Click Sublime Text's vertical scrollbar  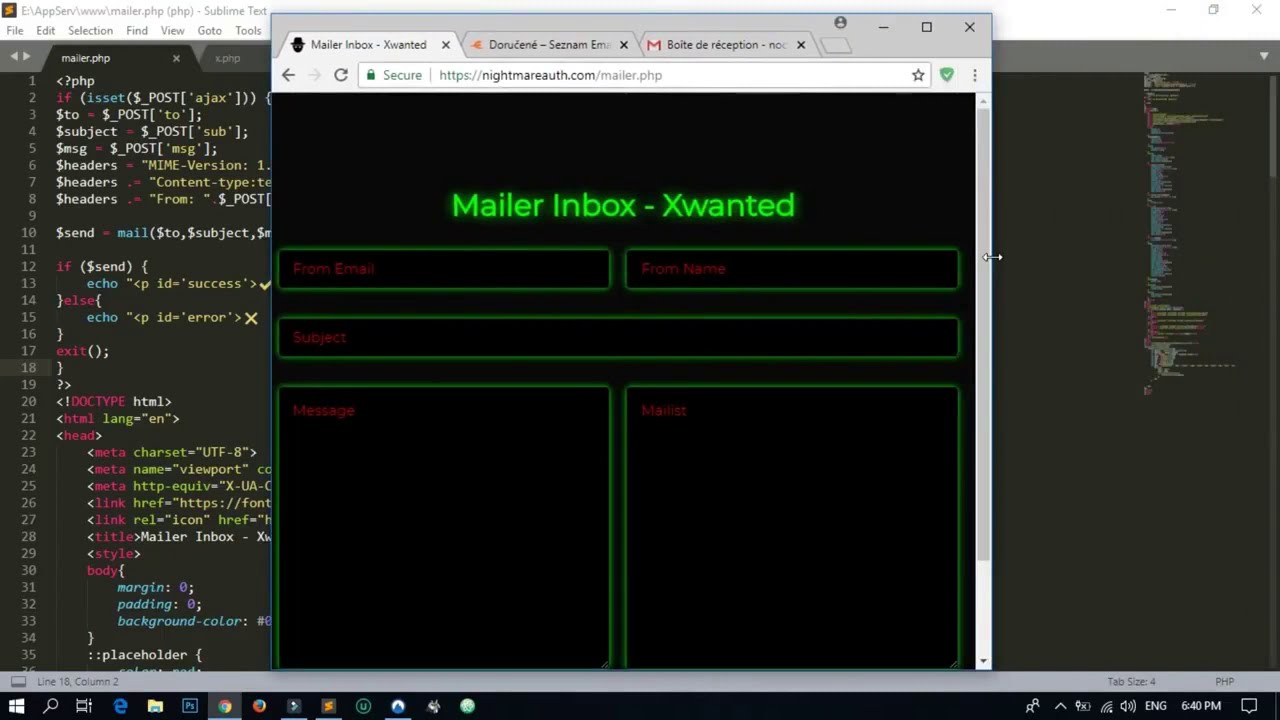coord(1274,125)
